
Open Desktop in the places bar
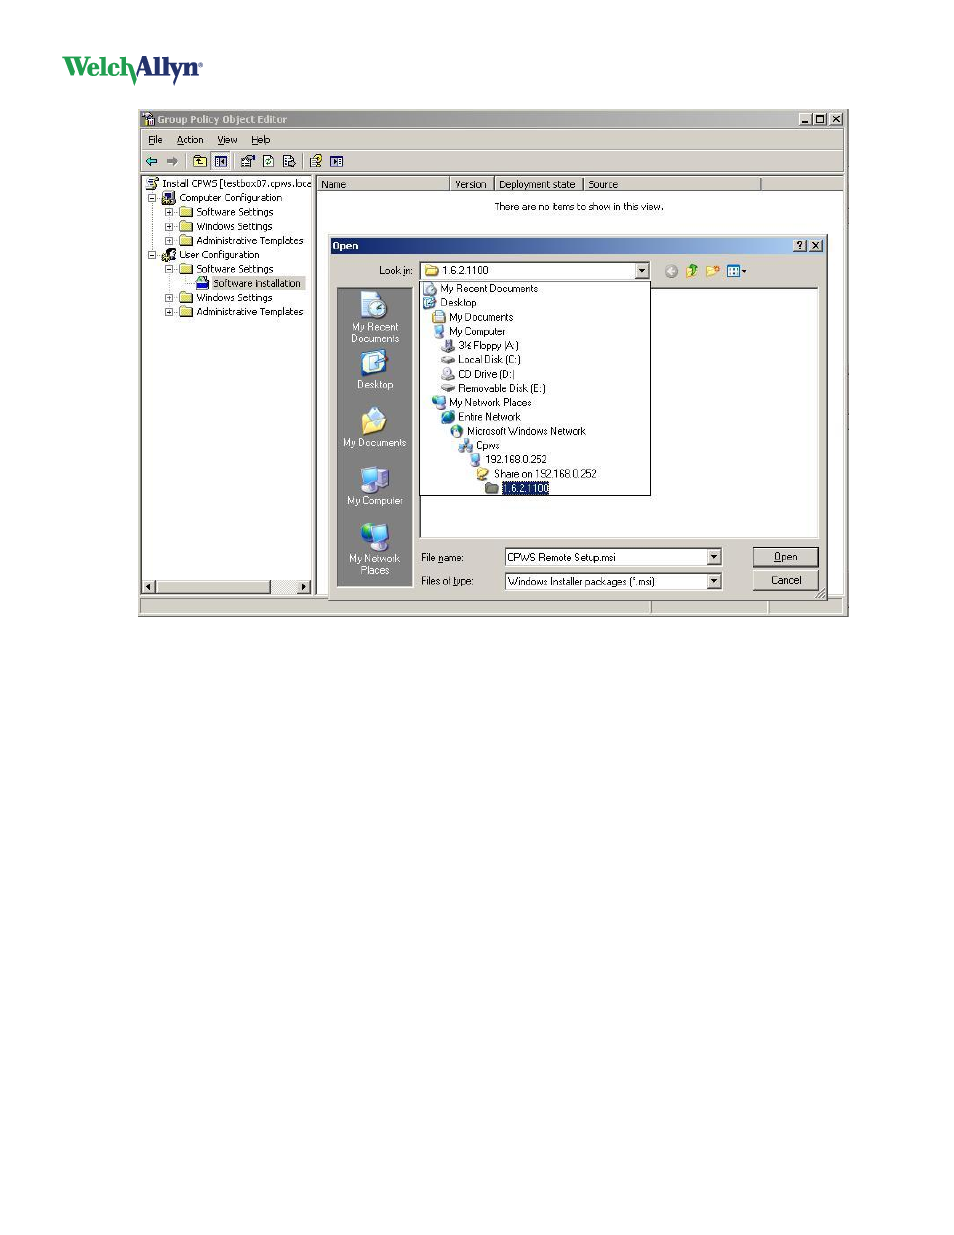coord(375,370)
